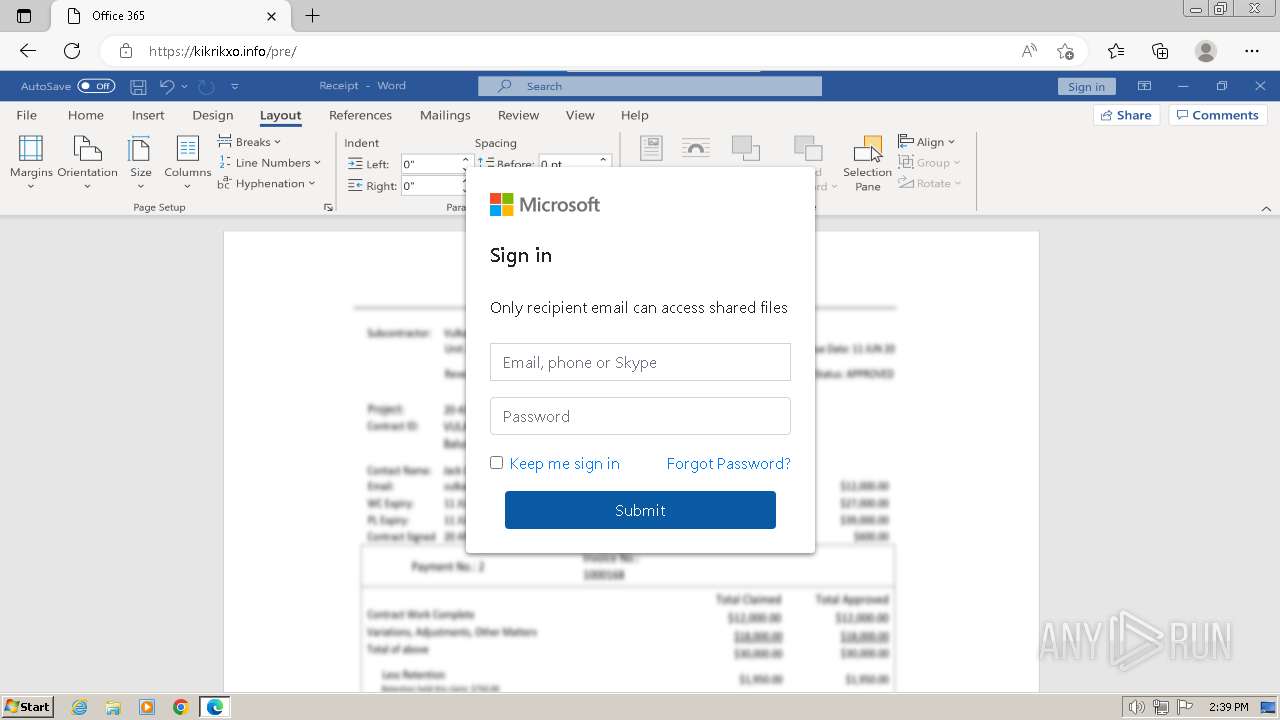
Task: Switch to the Design ribbon tab
Action: click(213, 115)
